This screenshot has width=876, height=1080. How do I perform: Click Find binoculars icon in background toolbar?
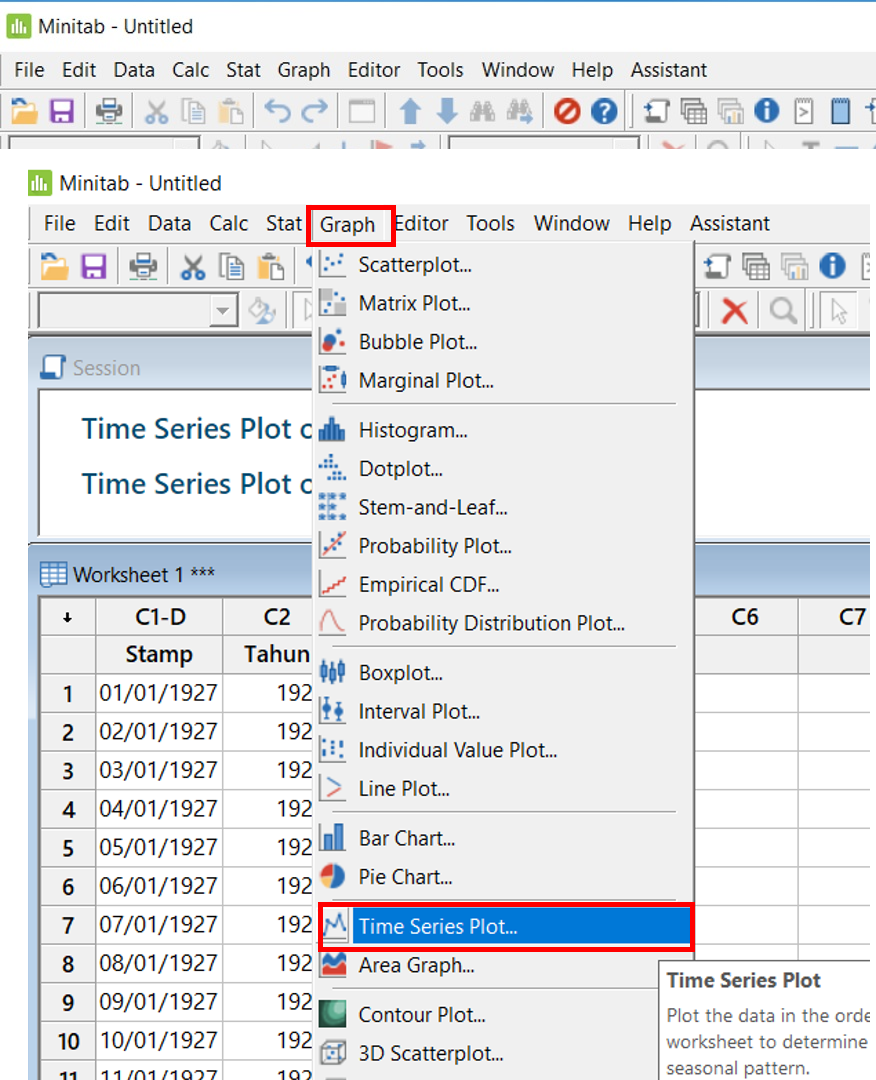pyautogui.click(x=483, y=111)
